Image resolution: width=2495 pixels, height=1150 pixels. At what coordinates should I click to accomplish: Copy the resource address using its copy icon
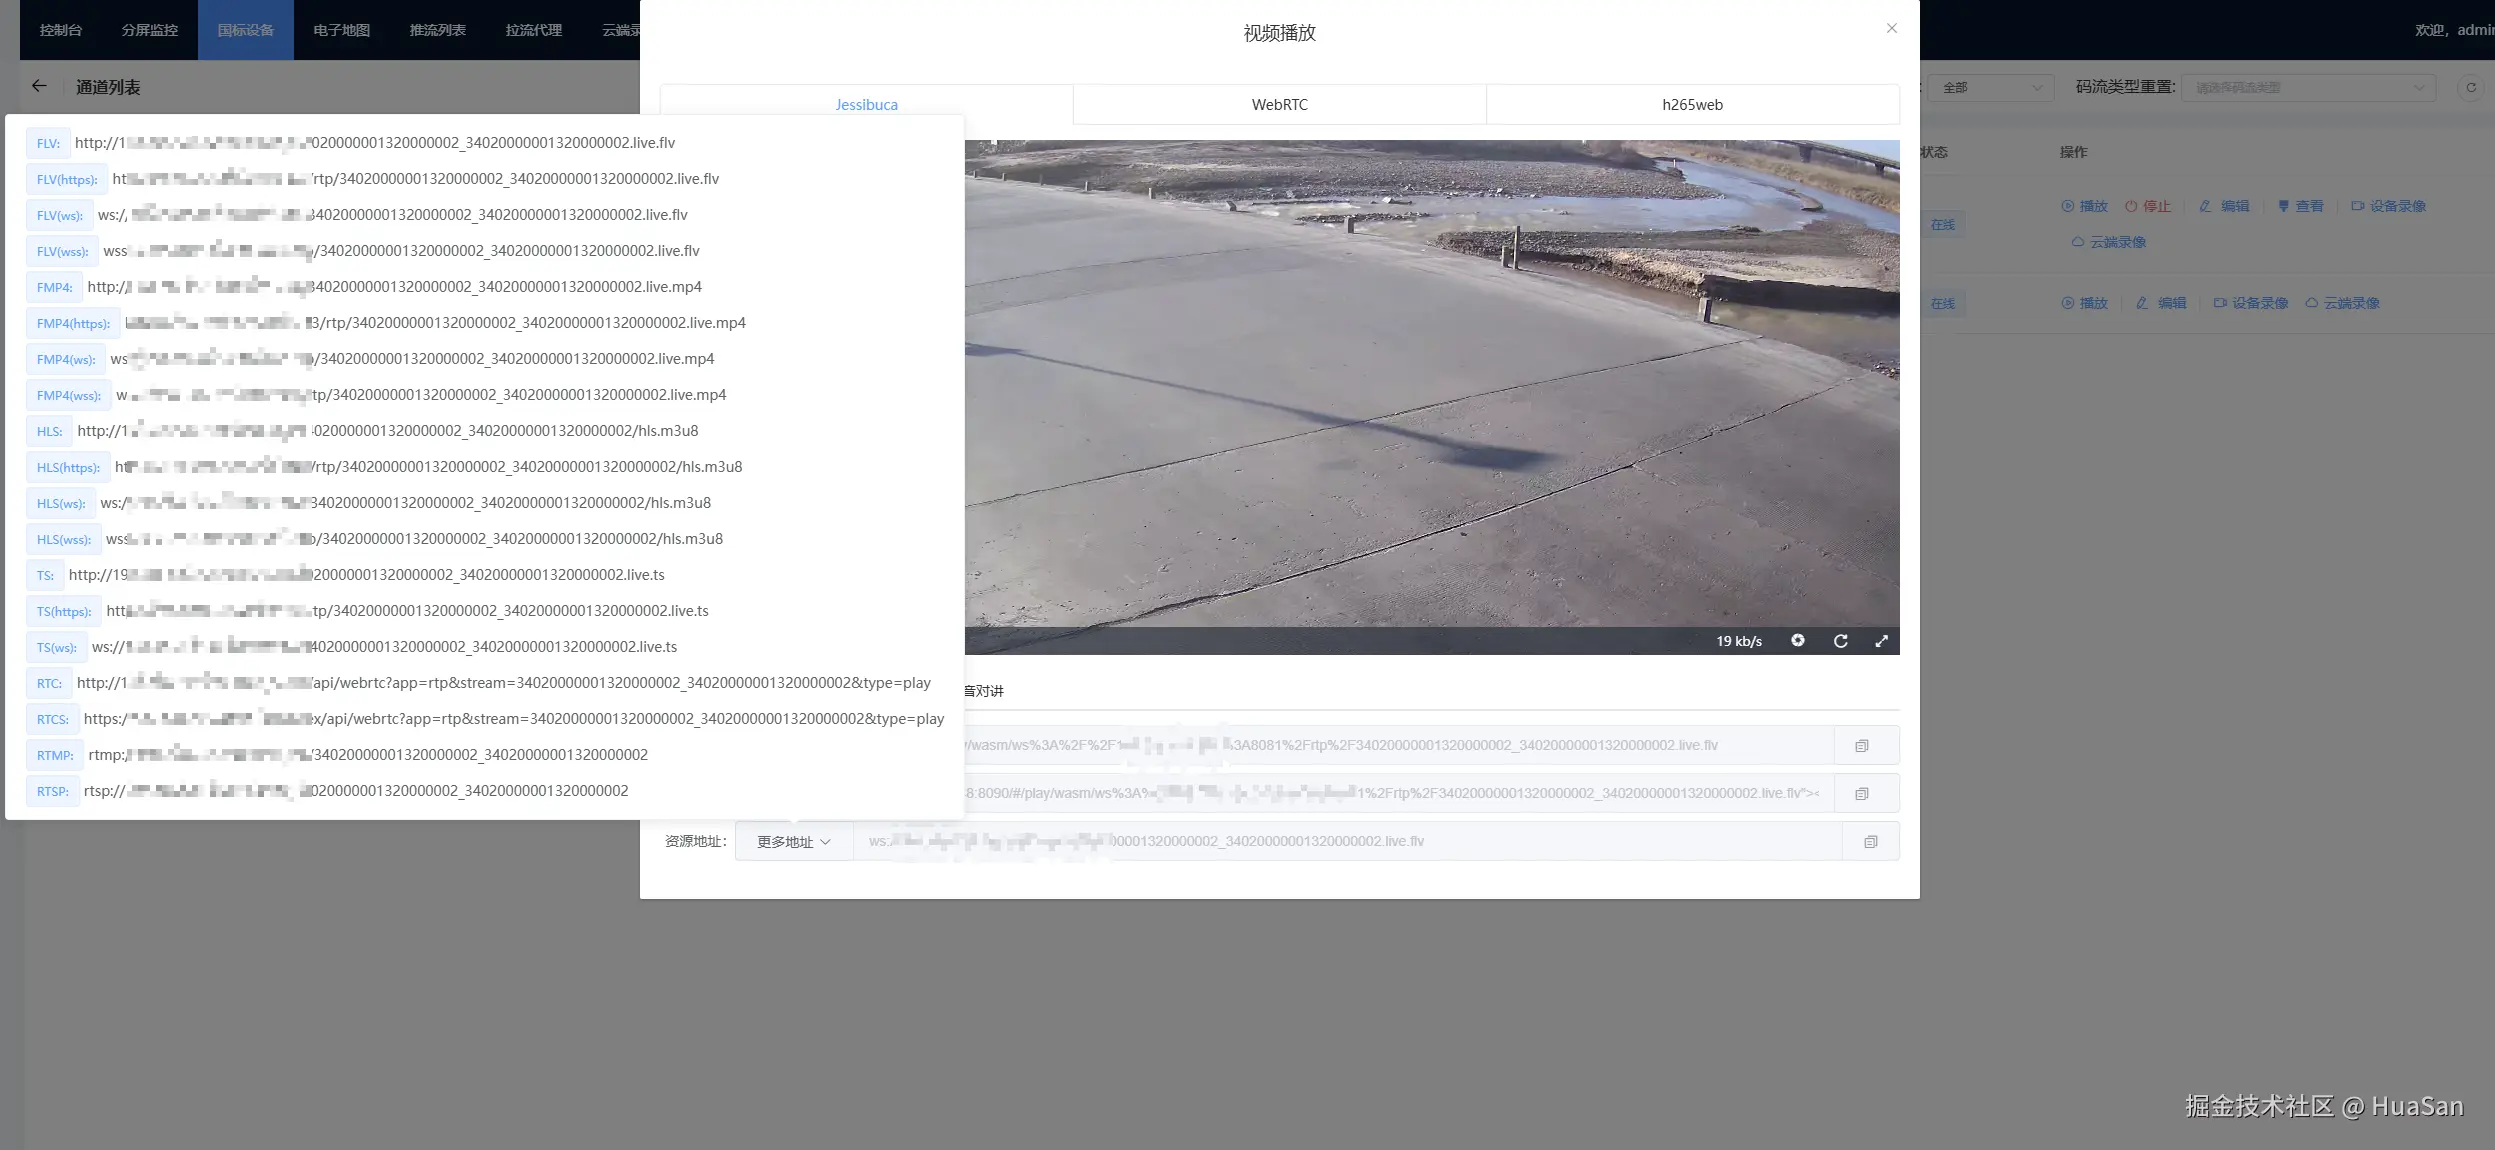pos(1870,842)
